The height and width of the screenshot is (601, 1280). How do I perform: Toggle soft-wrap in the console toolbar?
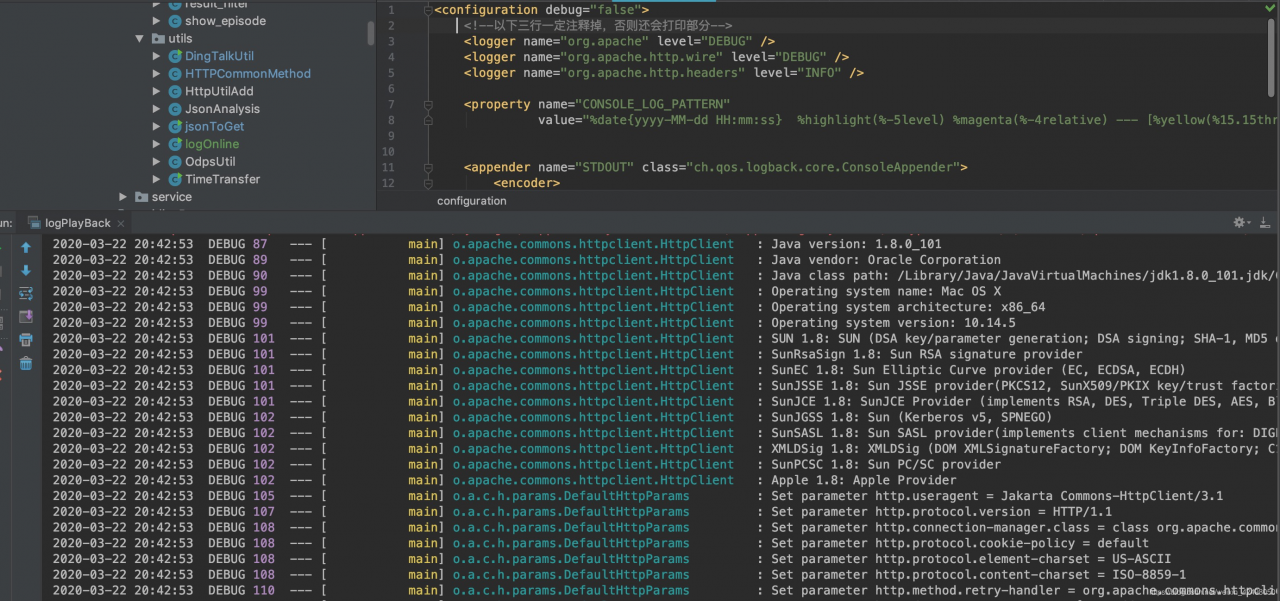[x=26, y=293]
